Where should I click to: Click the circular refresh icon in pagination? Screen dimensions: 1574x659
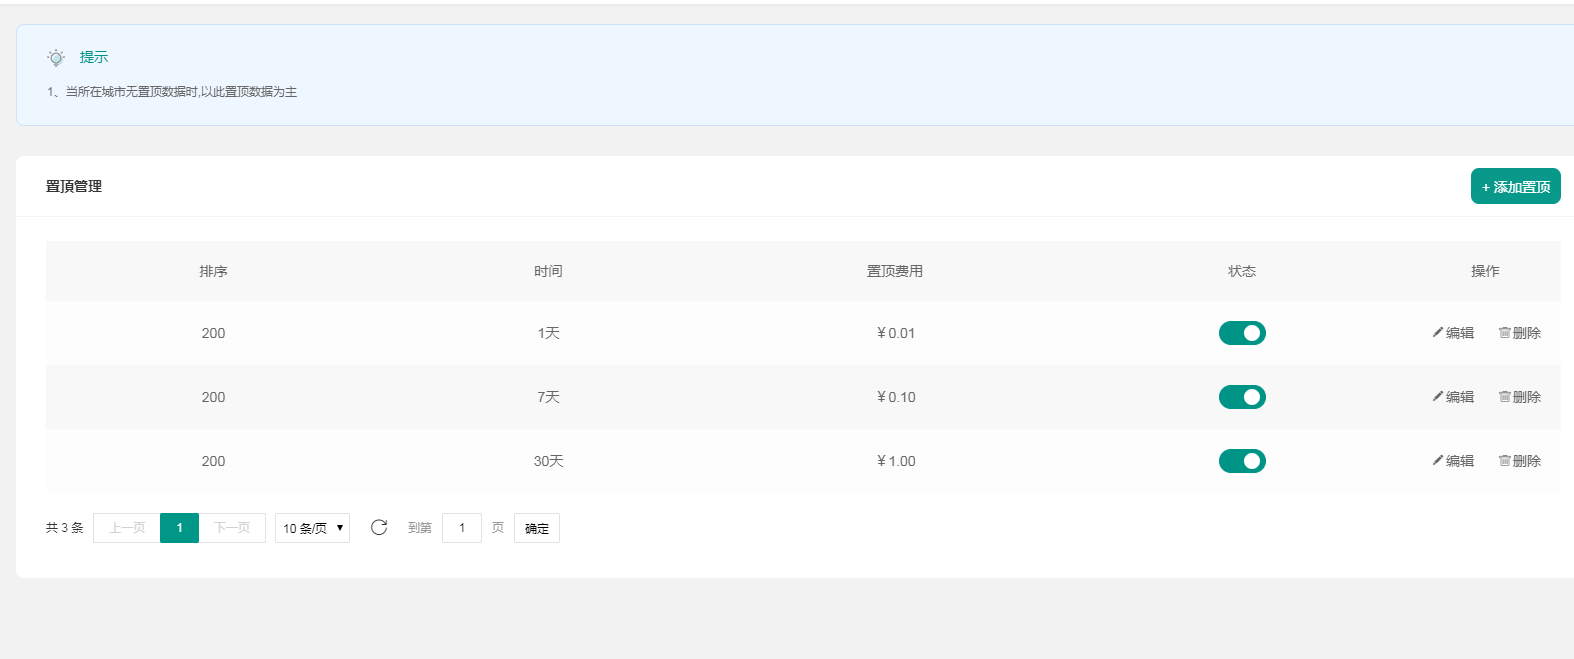(379, 528)
